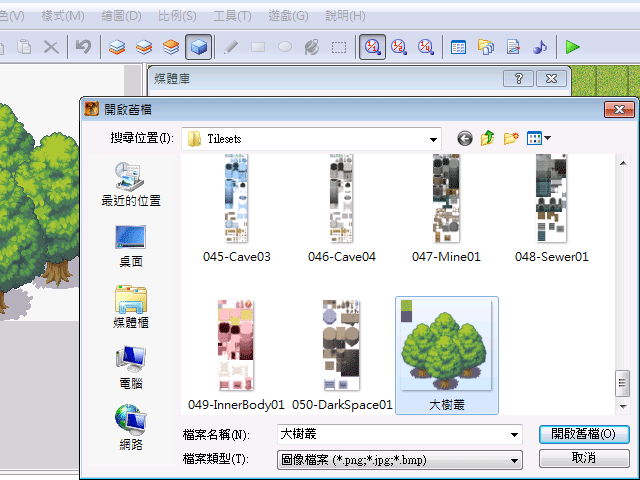
Task: Open the 遊戲(G) menu
Action: 288,16
